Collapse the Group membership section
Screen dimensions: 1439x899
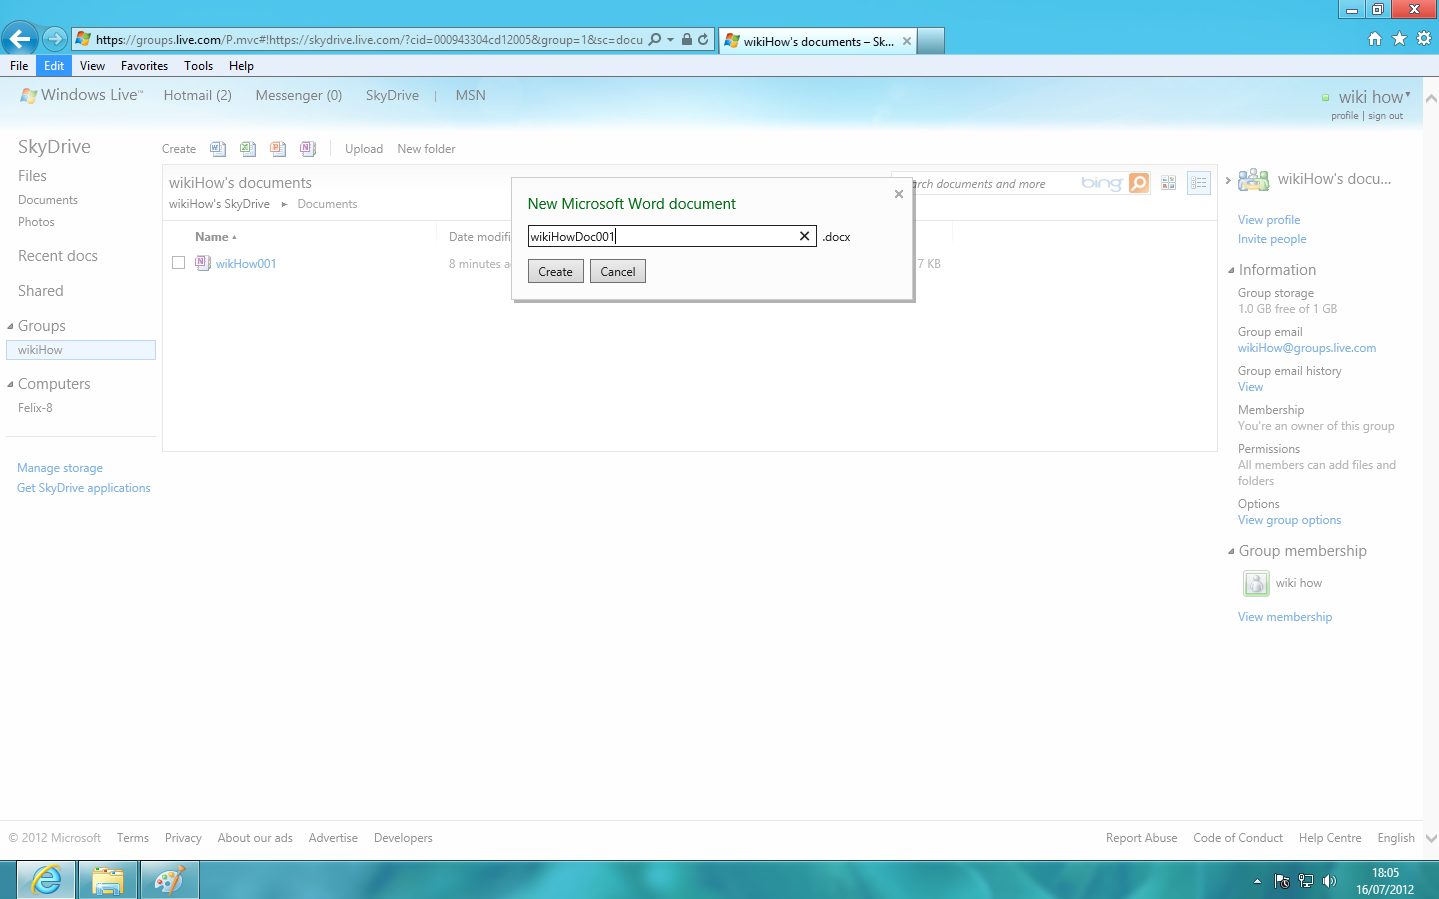point(1231,551)
